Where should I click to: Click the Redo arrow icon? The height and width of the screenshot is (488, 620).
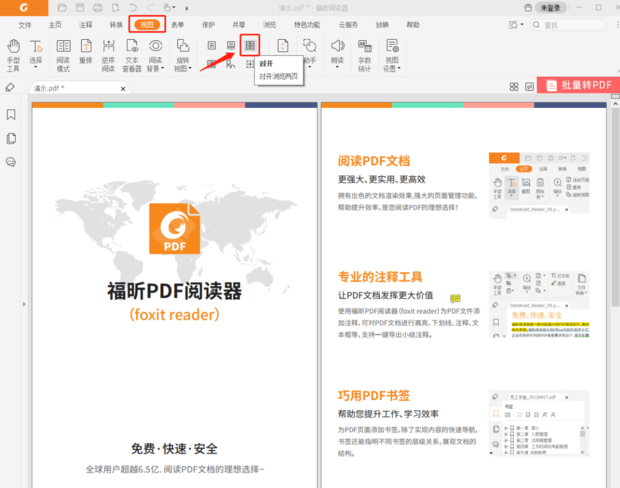[x=151, y=8]
